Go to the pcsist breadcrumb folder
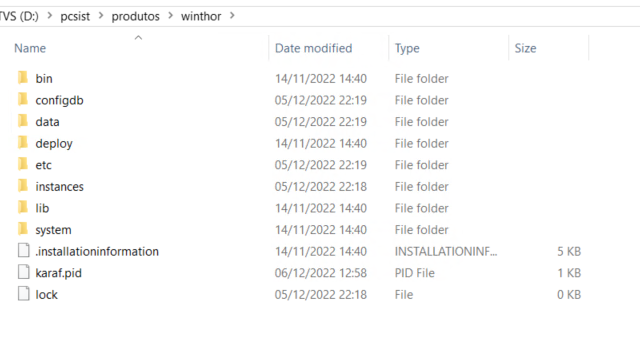This screenshot has width=640, height=360. tap(75, 16)
